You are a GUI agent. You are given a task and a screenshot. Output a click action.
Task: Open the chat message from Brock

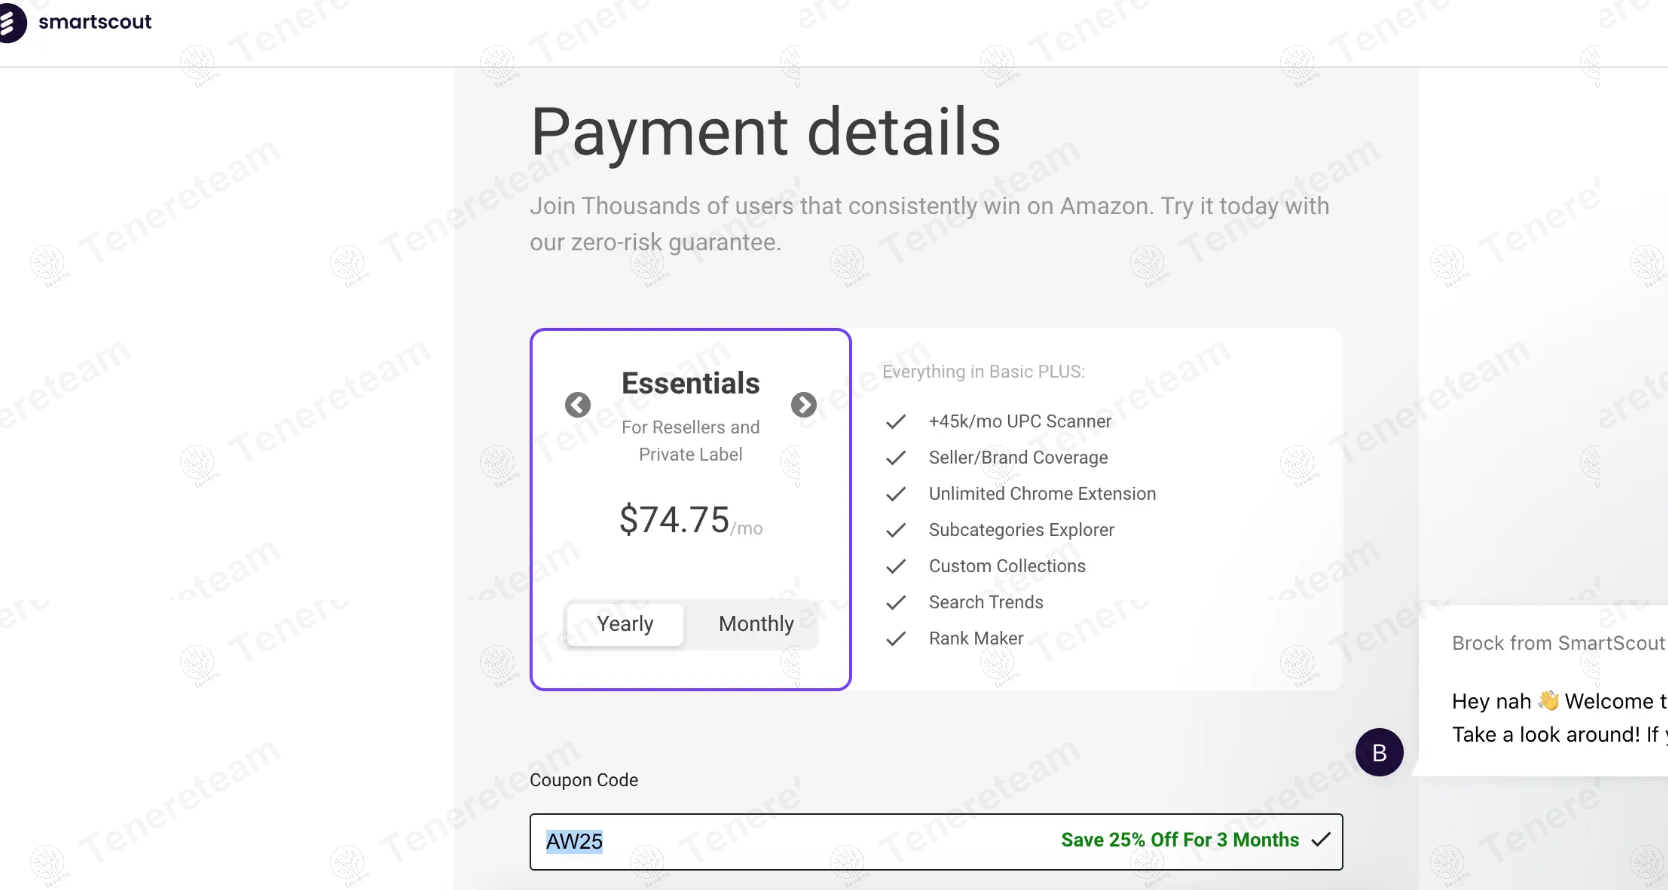pos(1556,717)
